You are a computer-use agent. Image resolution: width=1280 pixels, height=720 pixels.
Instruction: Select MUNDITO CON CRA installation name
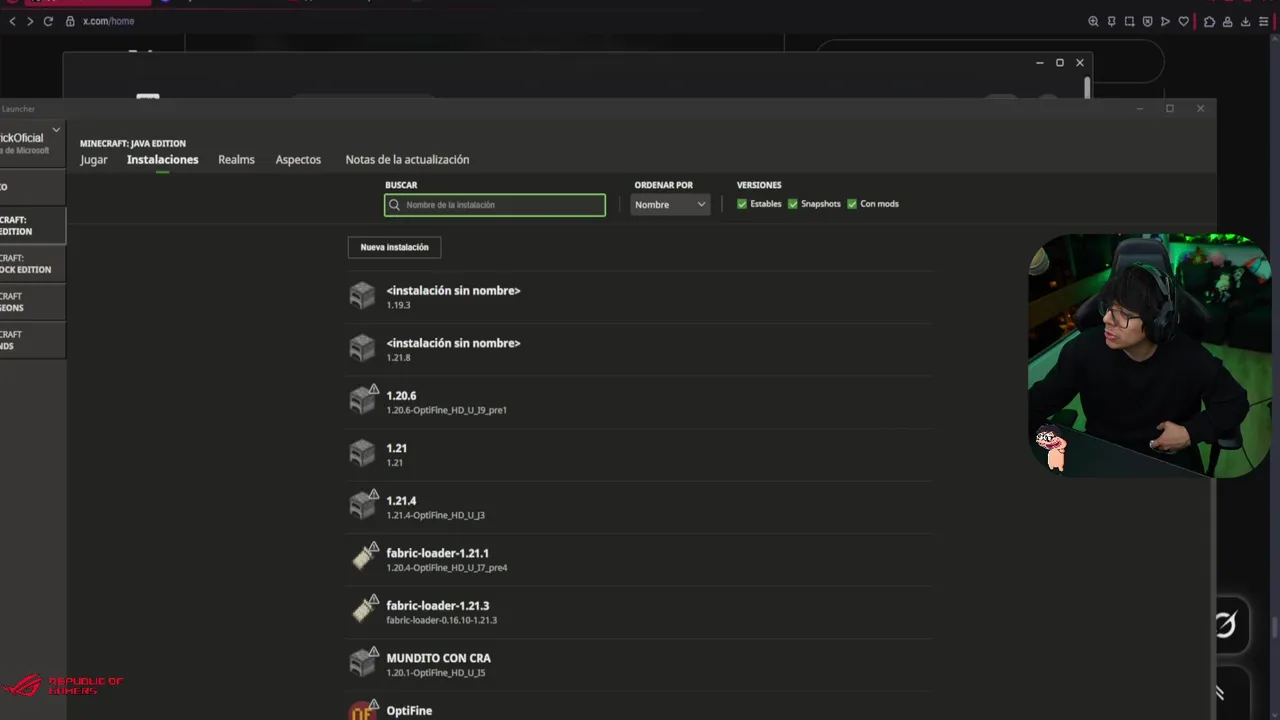click(438, 658)
